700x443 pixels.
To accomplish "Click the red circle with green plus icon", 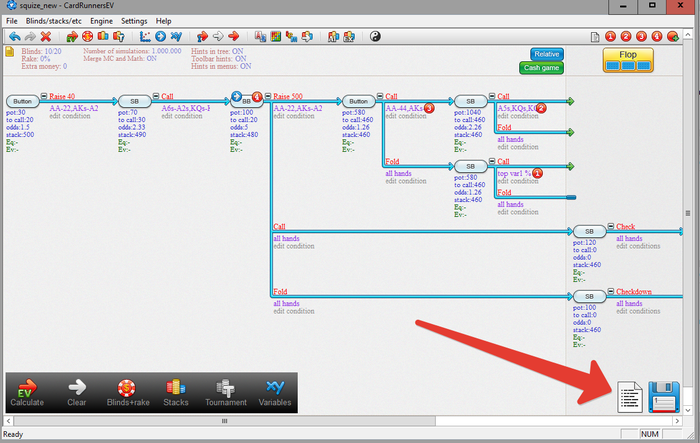I will [x=673, y=37].
